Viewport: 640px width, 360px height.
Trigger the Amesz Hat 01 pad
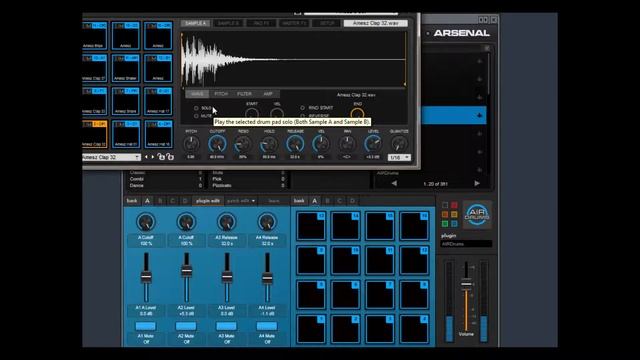tap(126, 134)
